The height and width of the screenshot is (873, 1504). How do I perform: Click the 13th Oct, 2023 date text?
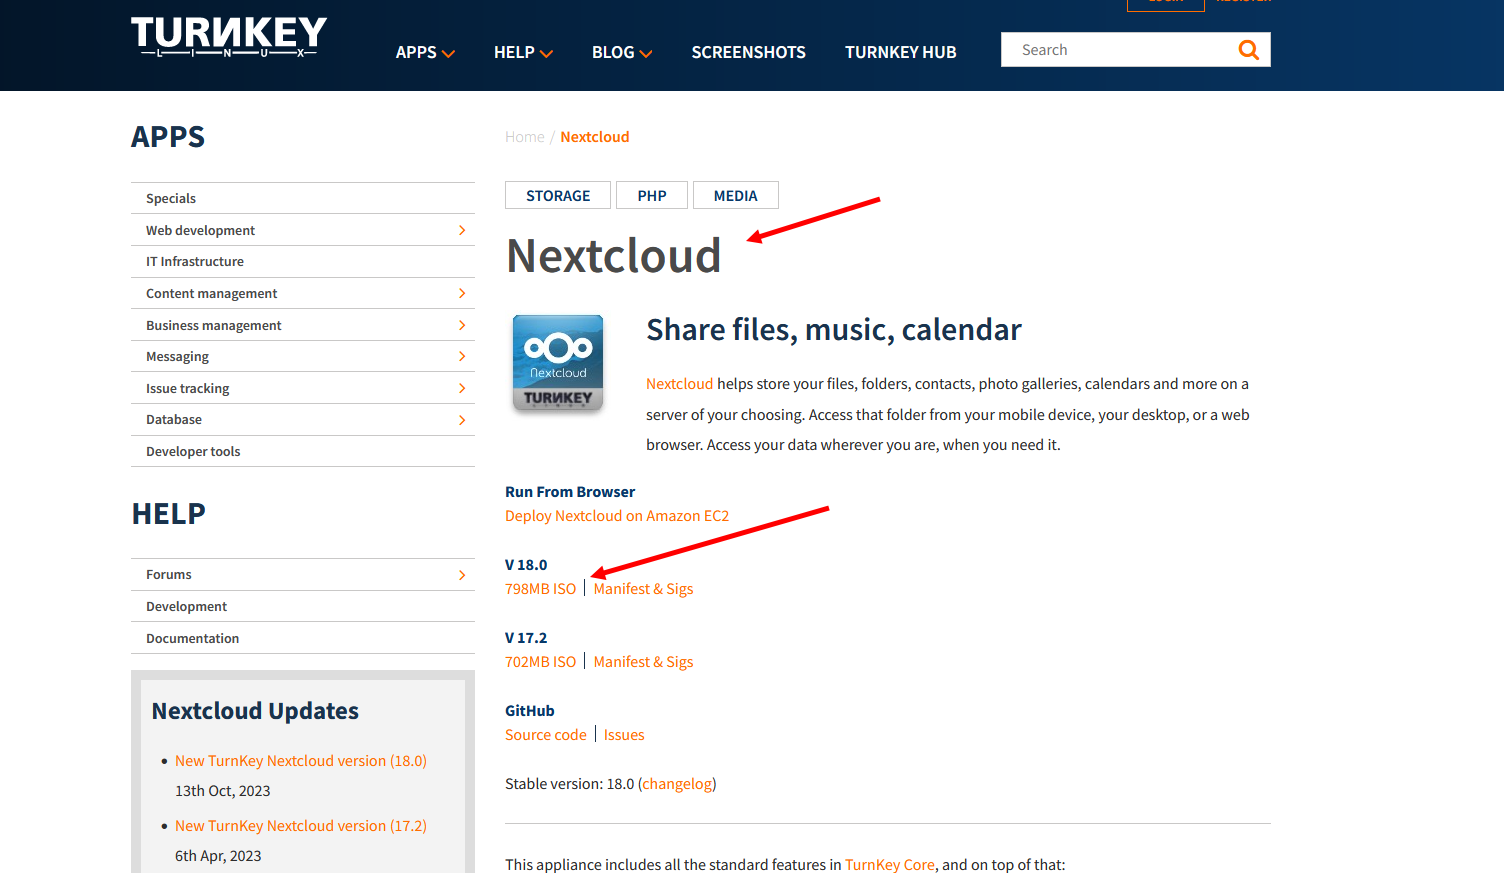coord(223,791)
